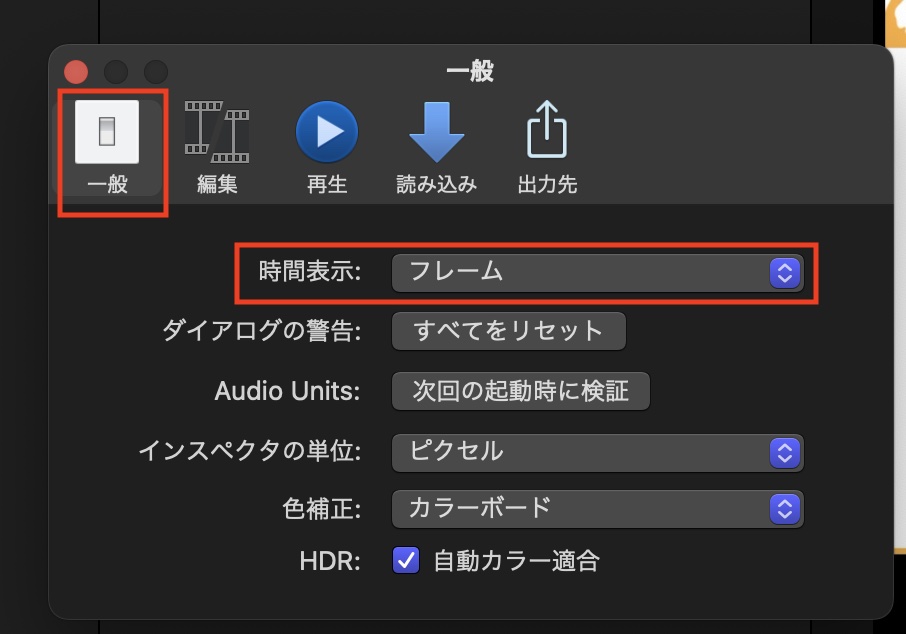Click the ダイアログの警告: label
This screenshot has width=906, height=634.
262,331
